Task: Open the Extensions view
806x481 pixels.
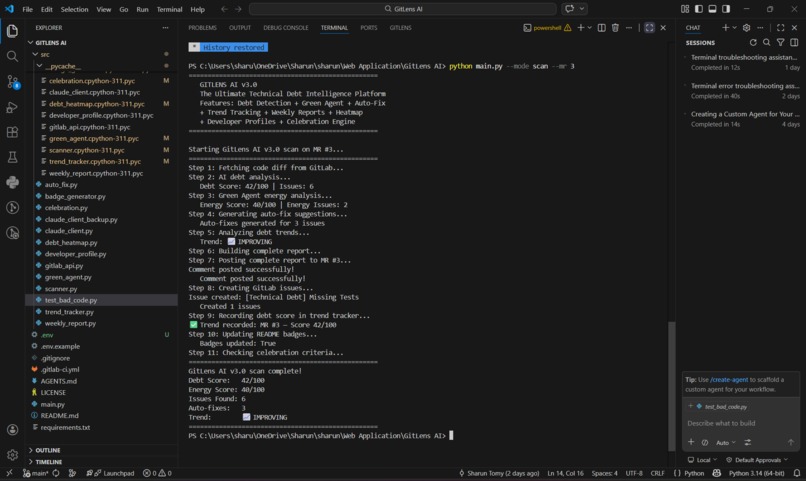Action: [x=12, y=132]
